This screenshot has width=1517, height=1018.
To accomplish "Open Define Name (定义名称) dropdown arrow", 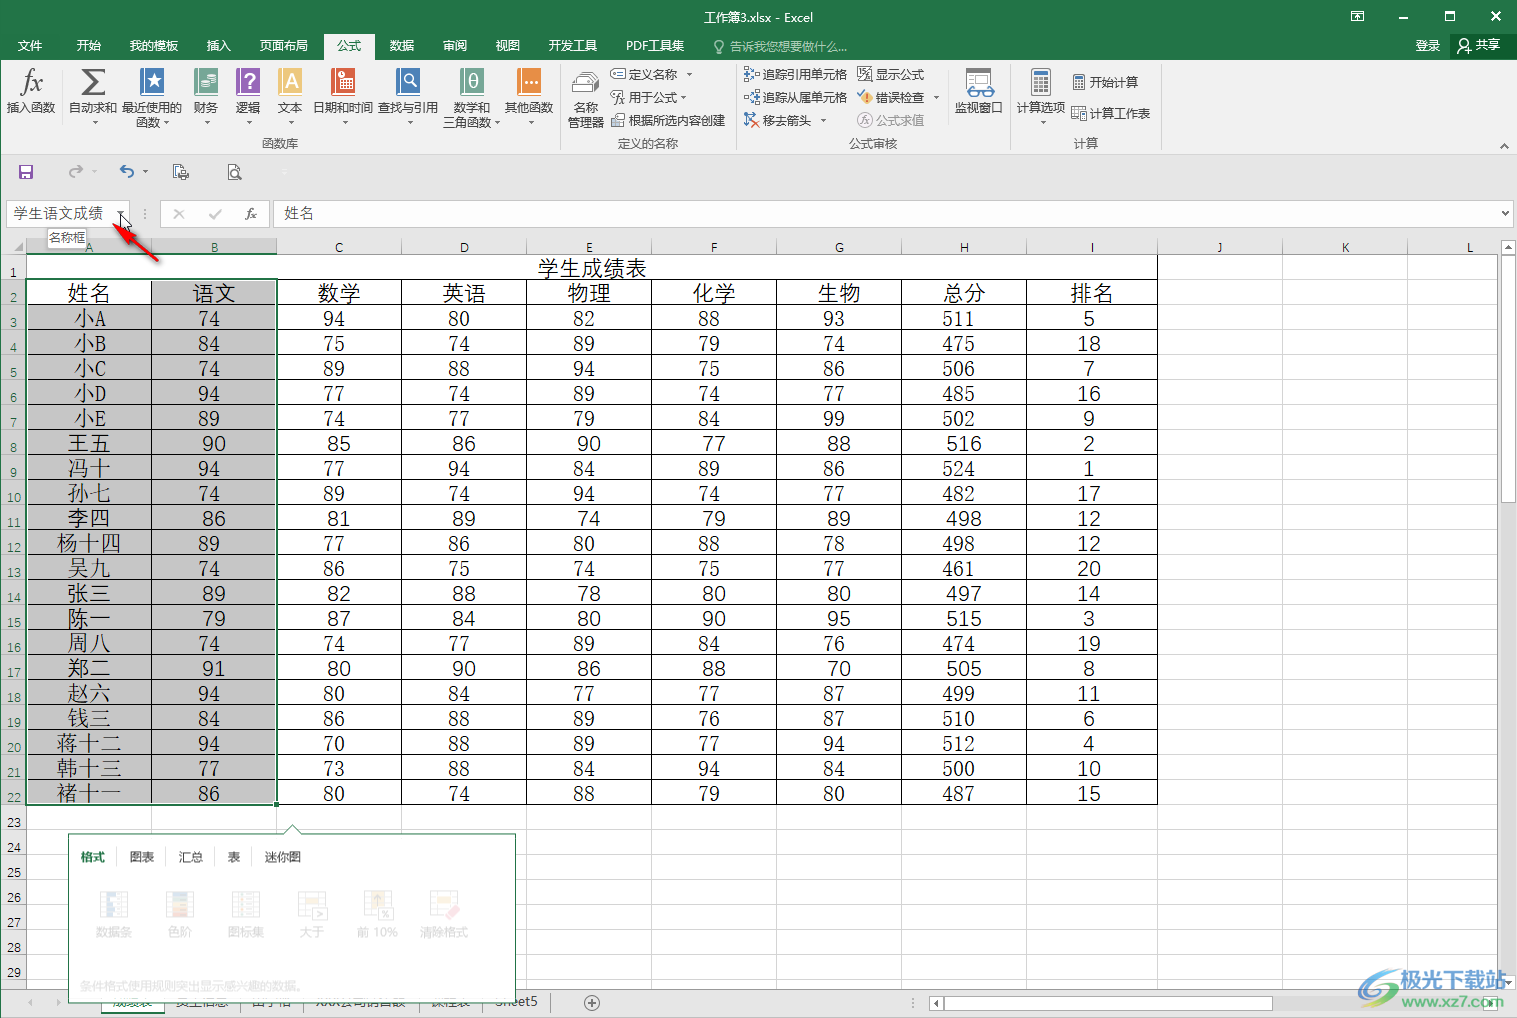I will (689, 75).
